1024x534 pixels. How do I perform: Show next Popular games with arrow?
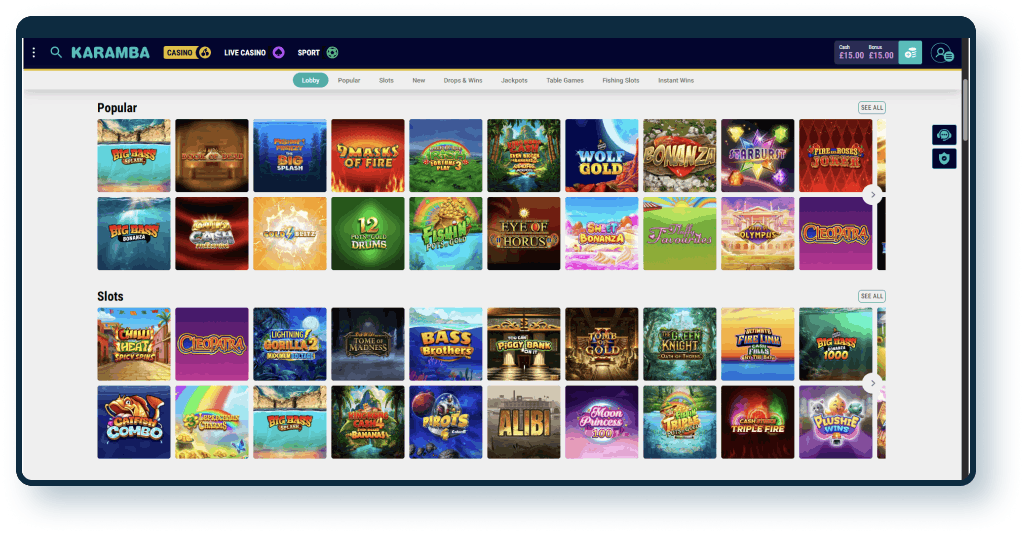click(873, 195)
